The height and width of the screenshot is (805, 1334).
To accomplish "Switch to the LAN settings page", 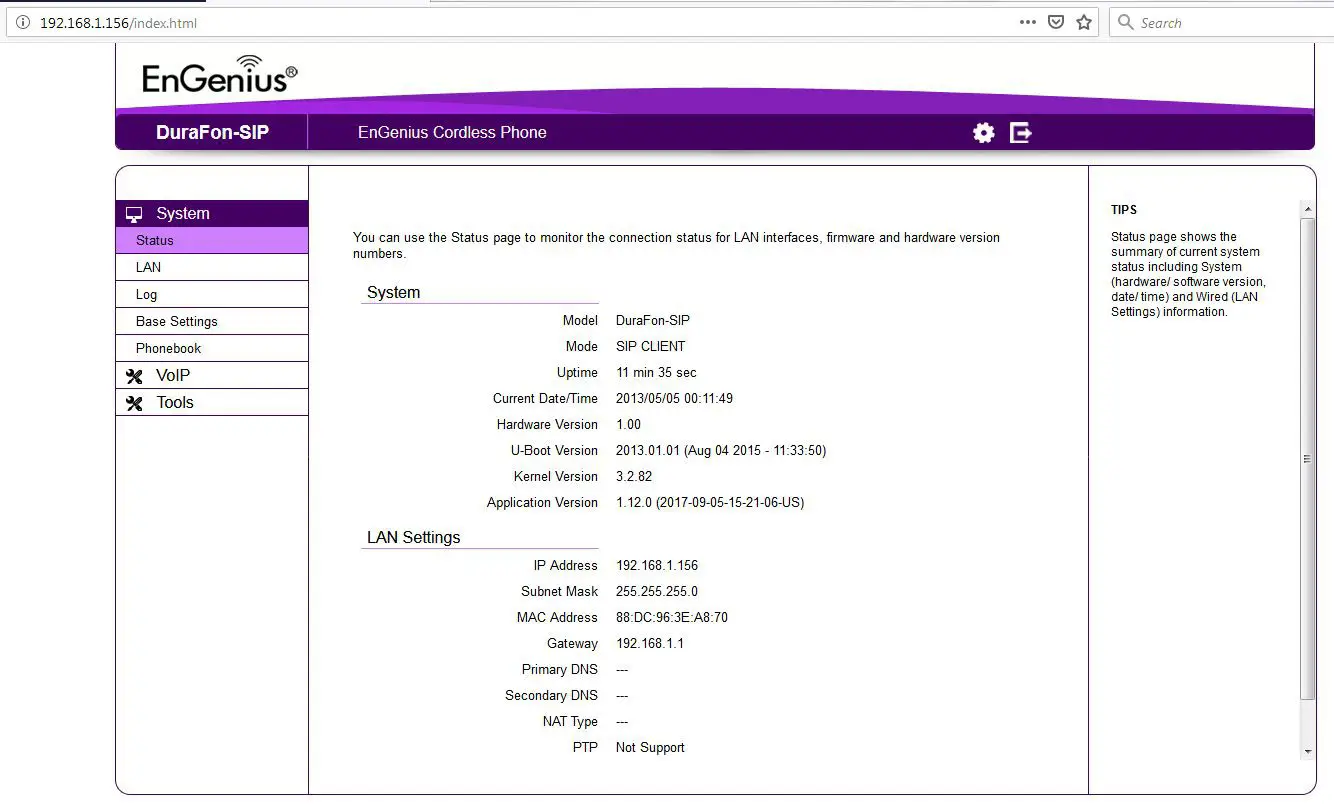I will coord(147,267).
